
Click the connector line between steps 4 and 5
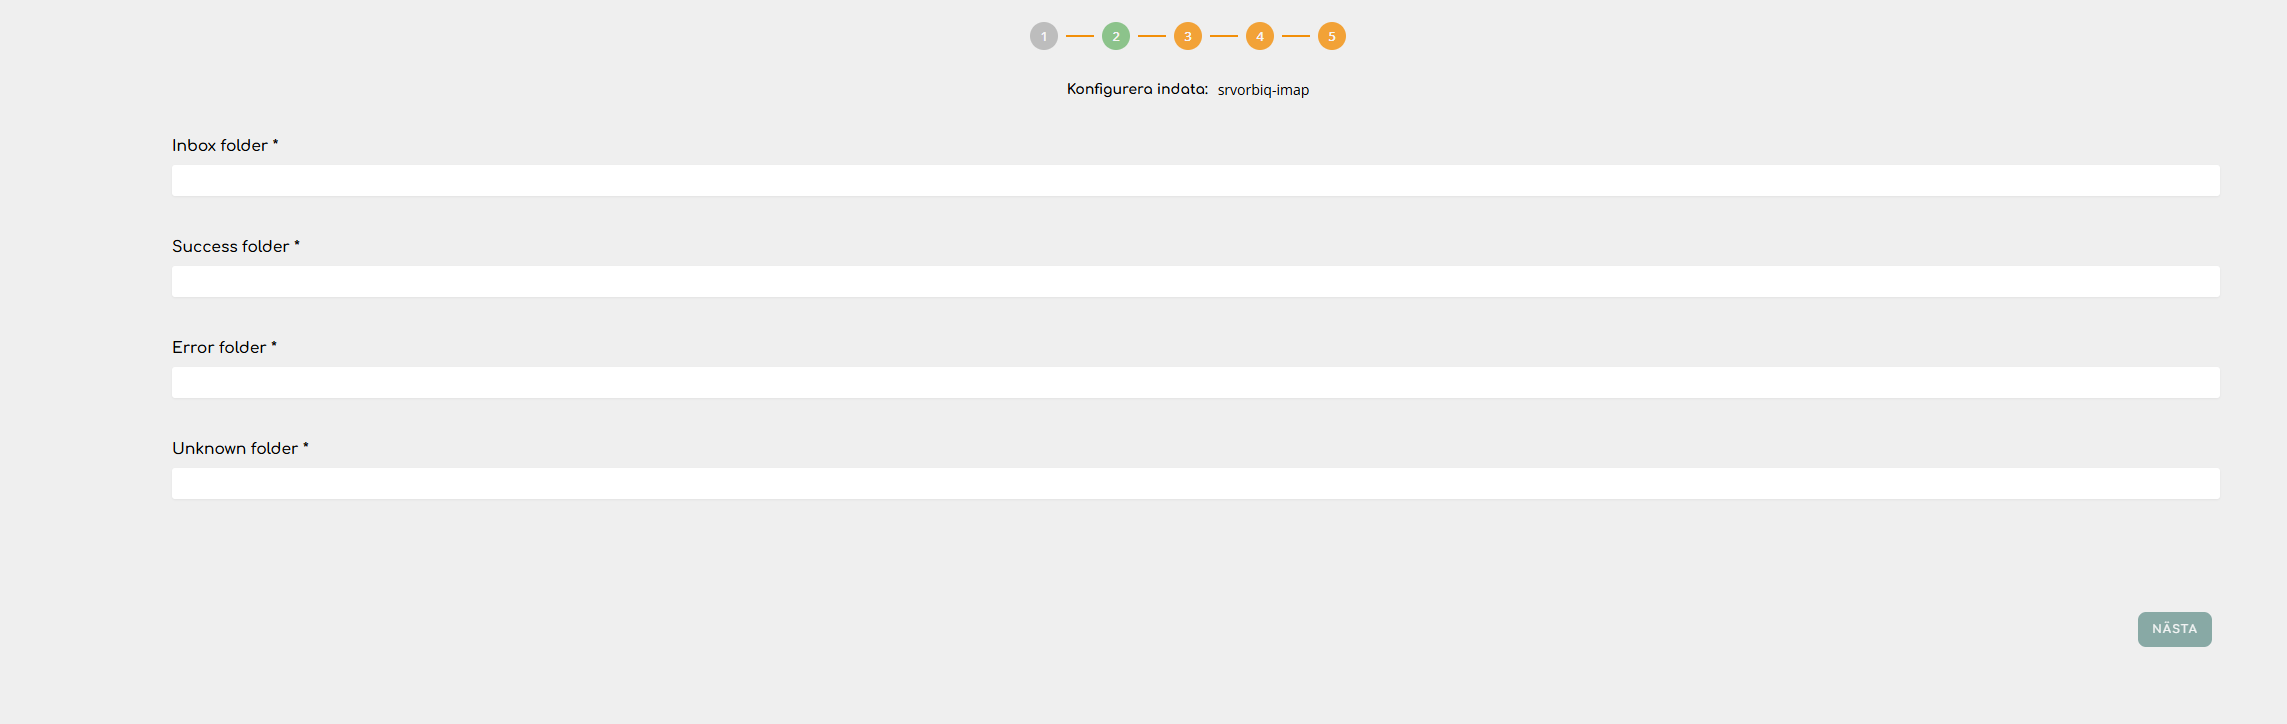1295,36
